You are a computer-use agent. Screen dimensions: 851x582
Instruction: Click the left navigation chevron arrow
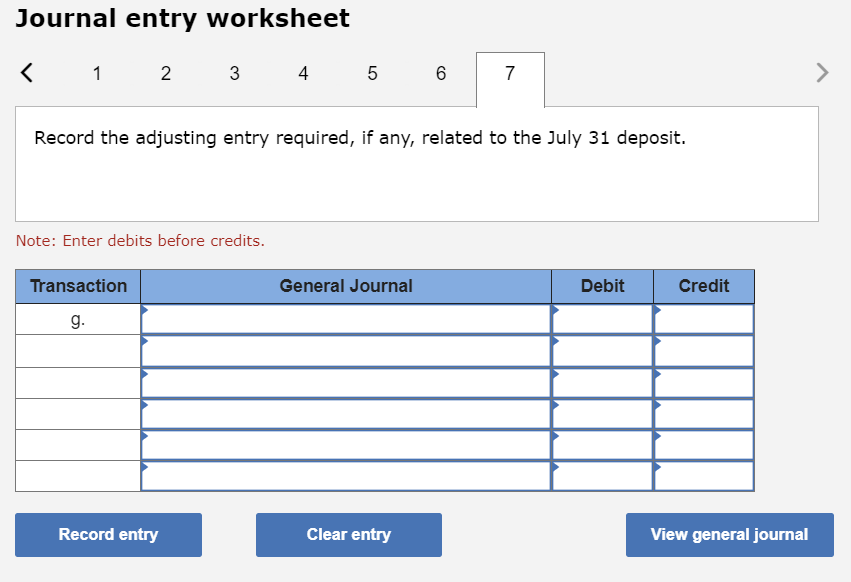point(26,72)
